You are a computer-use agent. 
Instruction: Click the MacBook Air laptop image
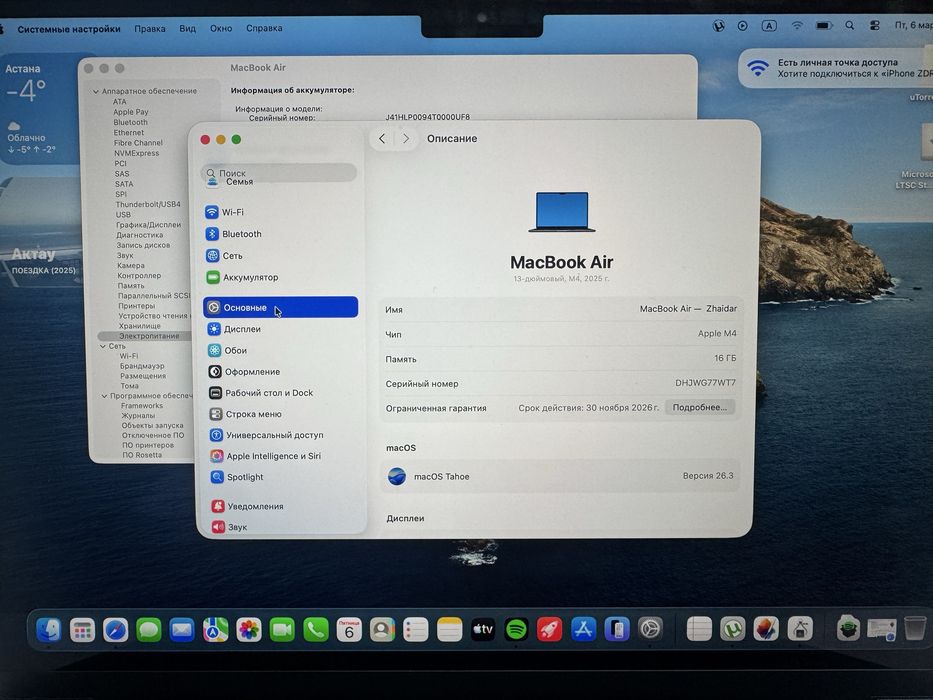pos(562,211)
